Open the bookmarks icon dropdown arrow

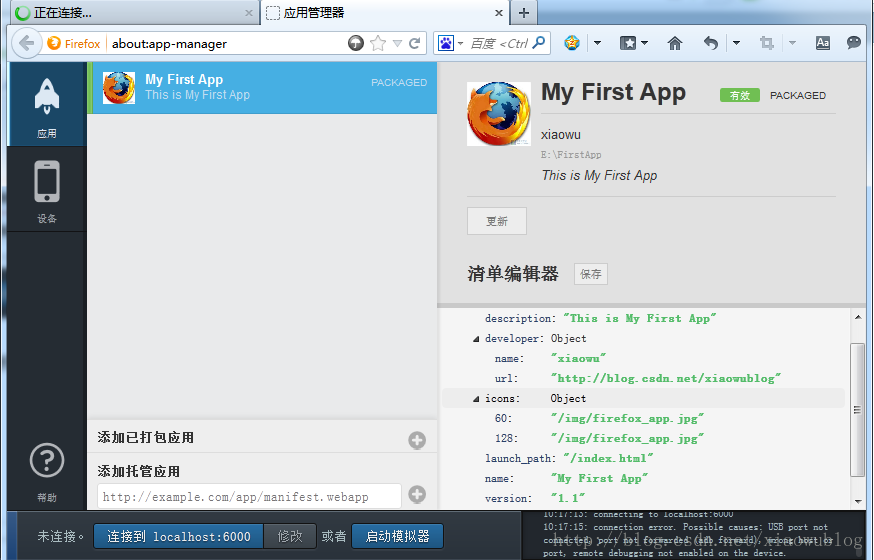645,43
